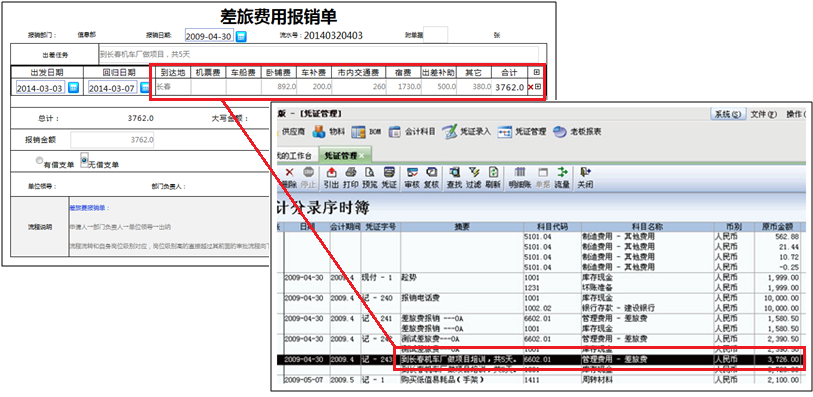Click the 出差任务 text field
813x397 pixels.
coord(318,54)
